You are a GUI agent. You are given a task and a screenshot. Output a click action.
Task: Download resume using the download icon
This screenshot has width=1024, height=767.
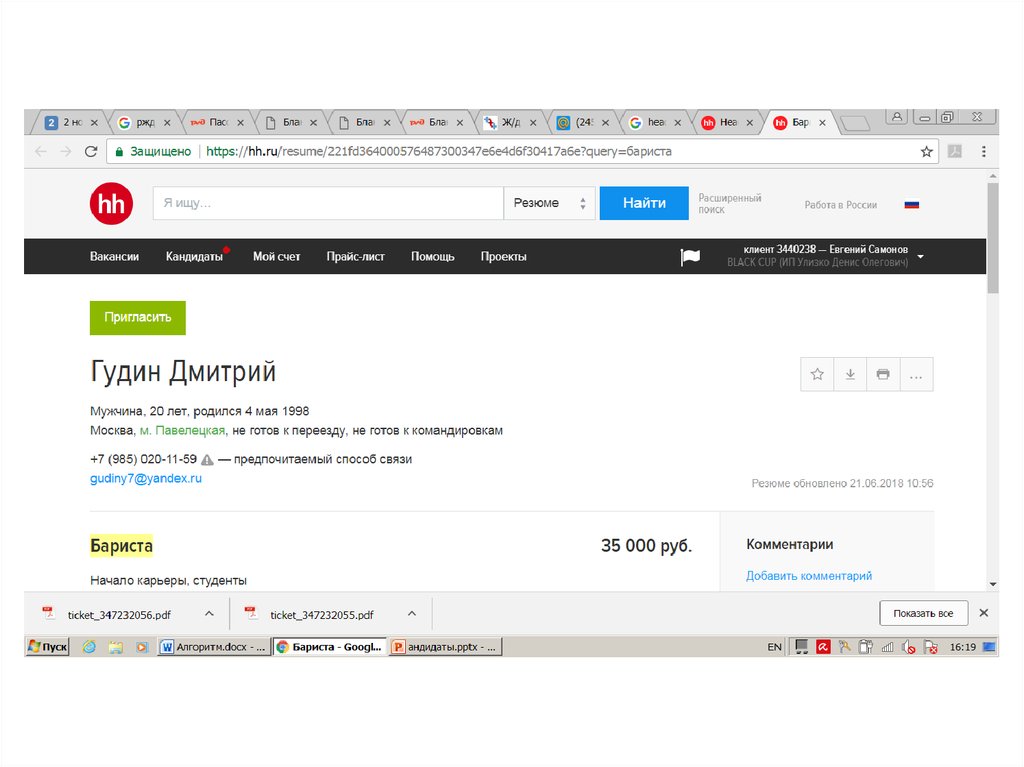click(850, 374)
